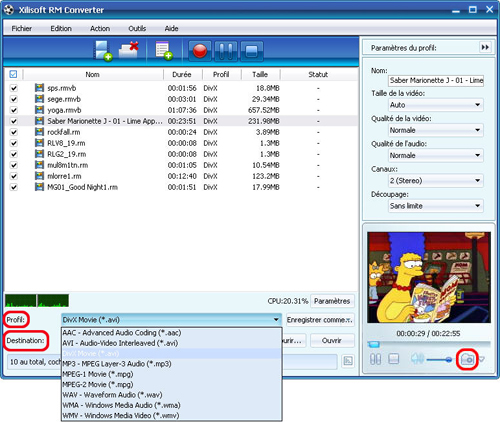Click the CPU usage graph
Viewport: 500px width, 422px height.
[x=37, y=300]
